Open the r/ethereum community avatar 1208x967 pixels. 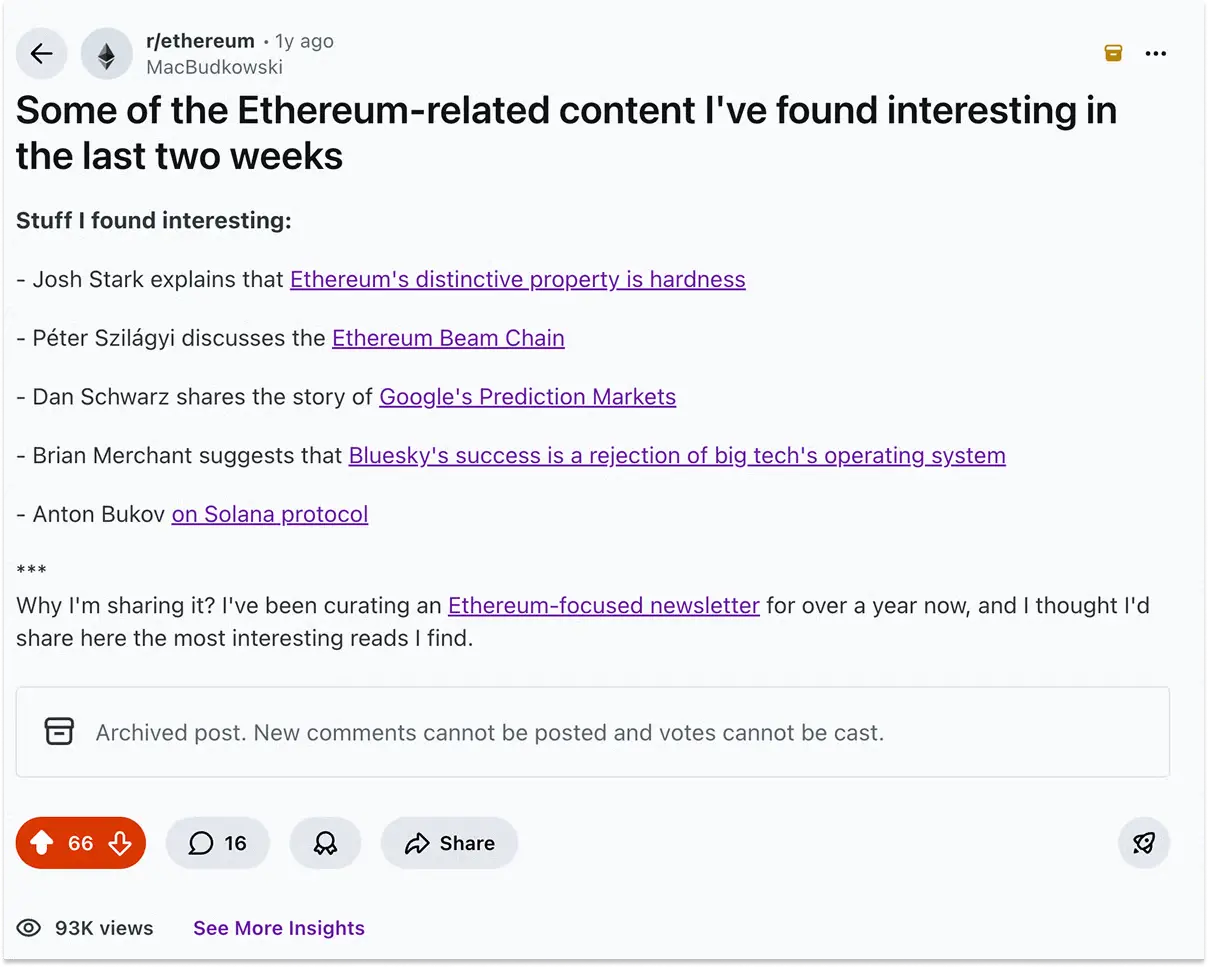[106, 54]
